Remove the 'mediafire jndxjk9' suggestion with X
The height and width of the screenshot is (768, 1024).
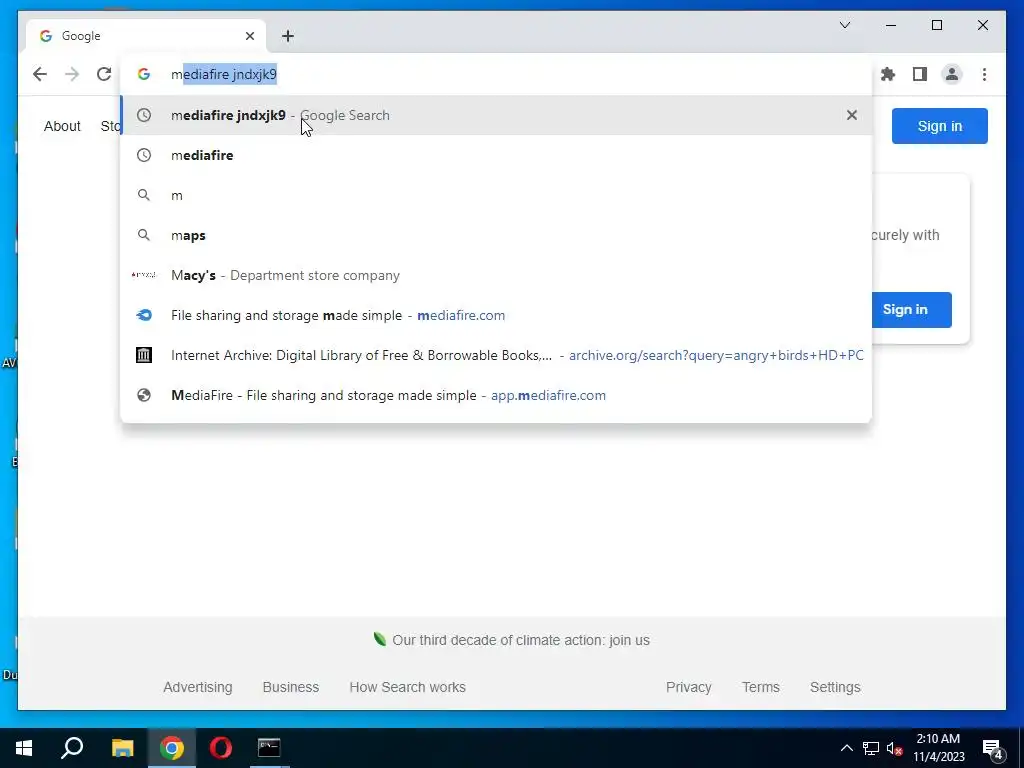(x=852, y=115)
